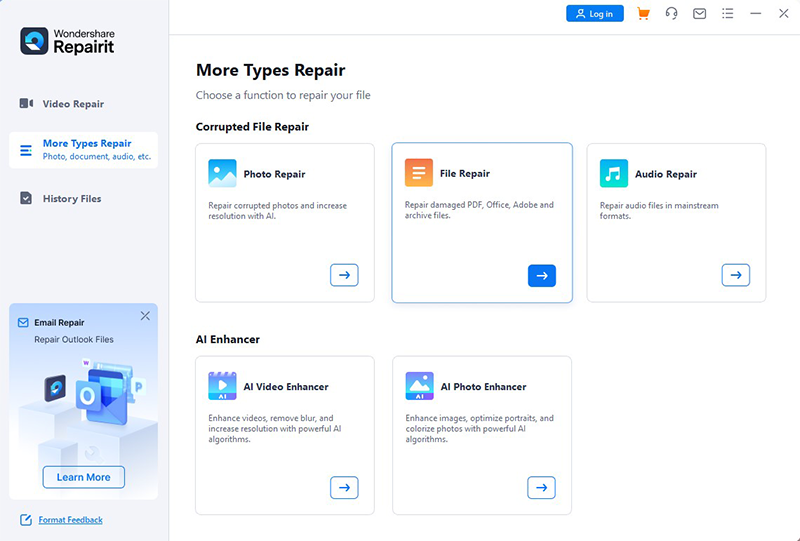Click the AI Photo Enhancer icon
Viewport: 800px width, 541px height.
[419, 386]
